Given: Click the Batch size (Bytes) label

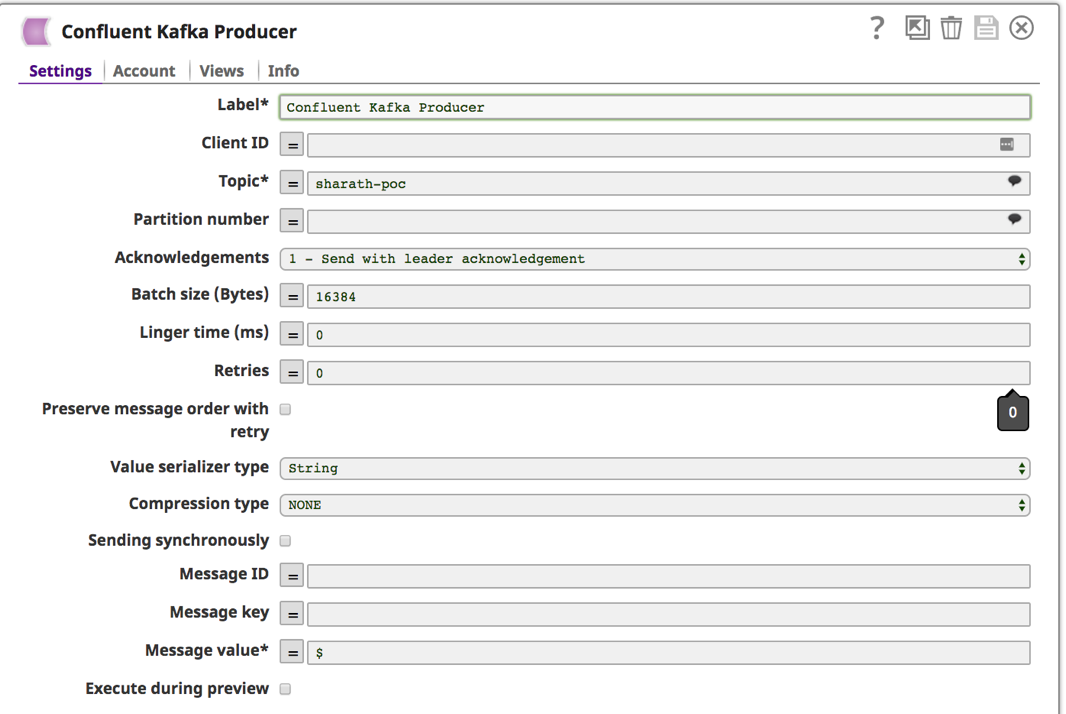Looking at the screenshot, I should coord(200,294).
